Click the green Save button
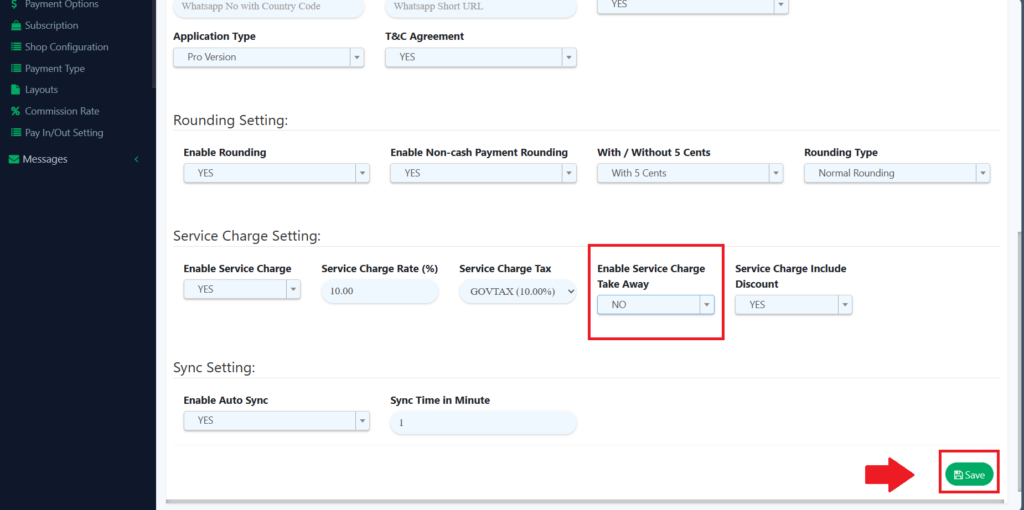1024x510 pixels. [968, 475]
